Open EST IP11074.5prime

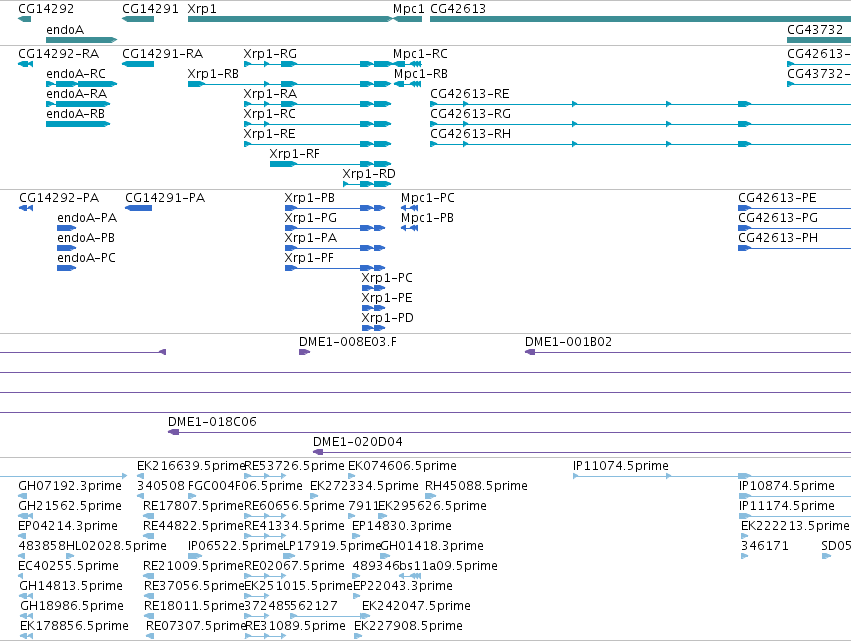click(x=621, y=466)
